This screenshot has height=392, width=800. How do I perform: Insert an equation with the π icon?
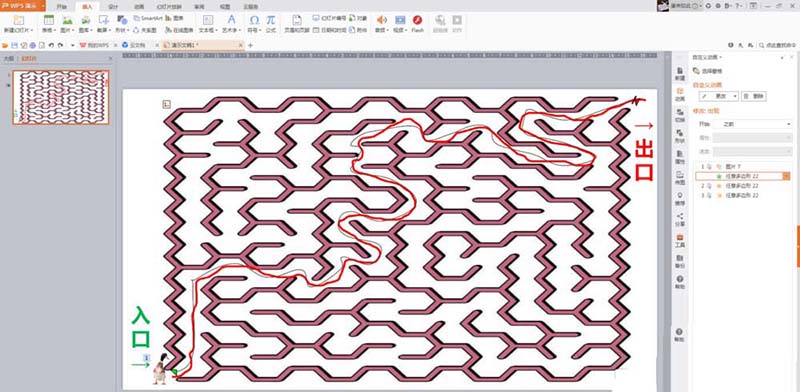point(270,20)
